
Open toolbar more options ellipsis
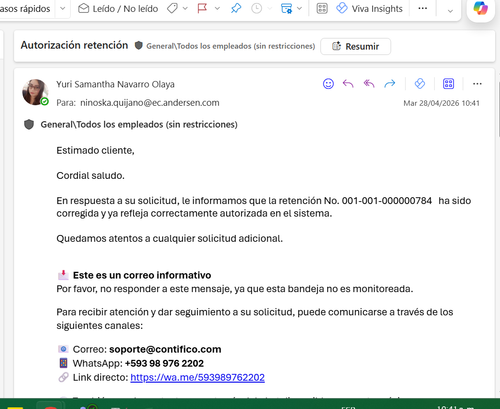point(423,8)
